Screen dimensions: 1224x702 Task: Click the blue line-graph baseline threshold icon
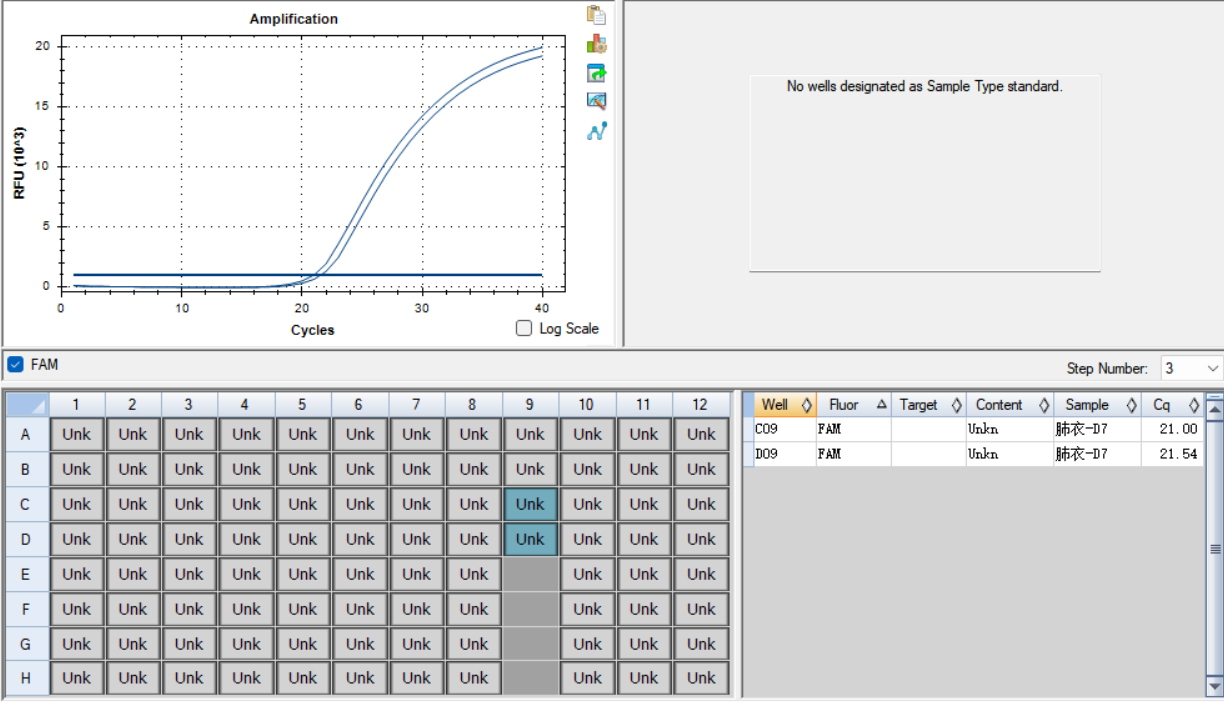click(597, 131)
